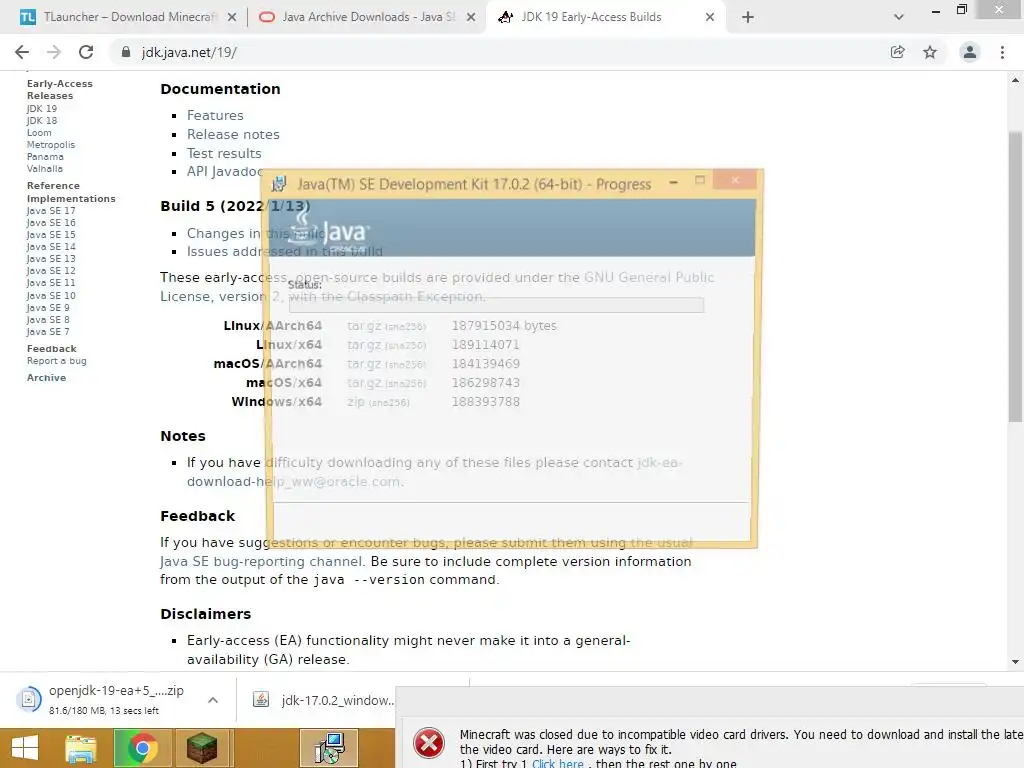Reload the jdk.java.net page
1024x768 pixels.
point(86,52)
